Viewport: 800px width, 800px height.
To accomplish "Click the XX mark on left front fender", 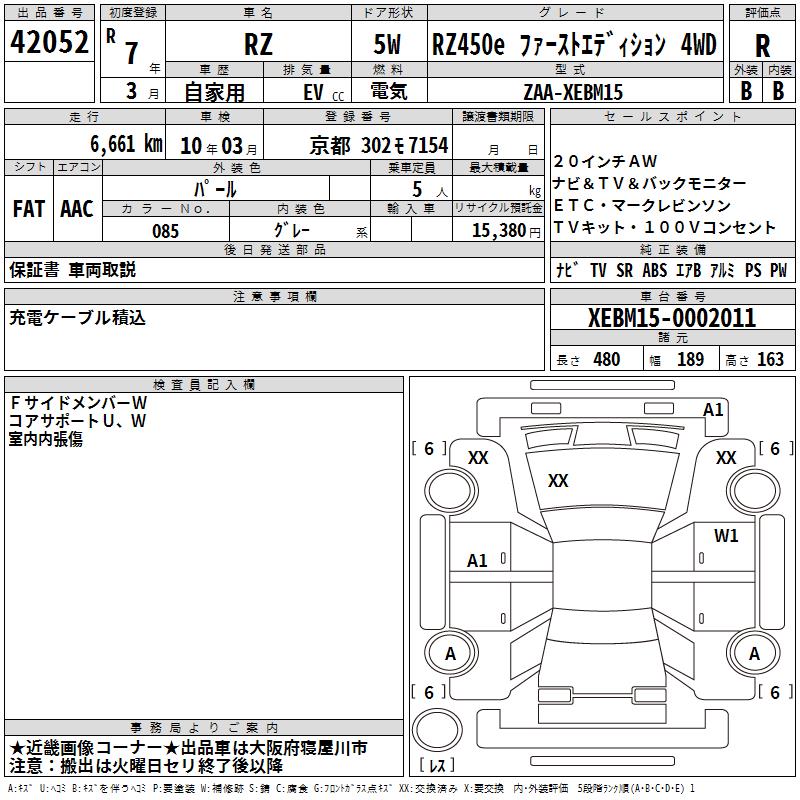I will tap(478, 458).
